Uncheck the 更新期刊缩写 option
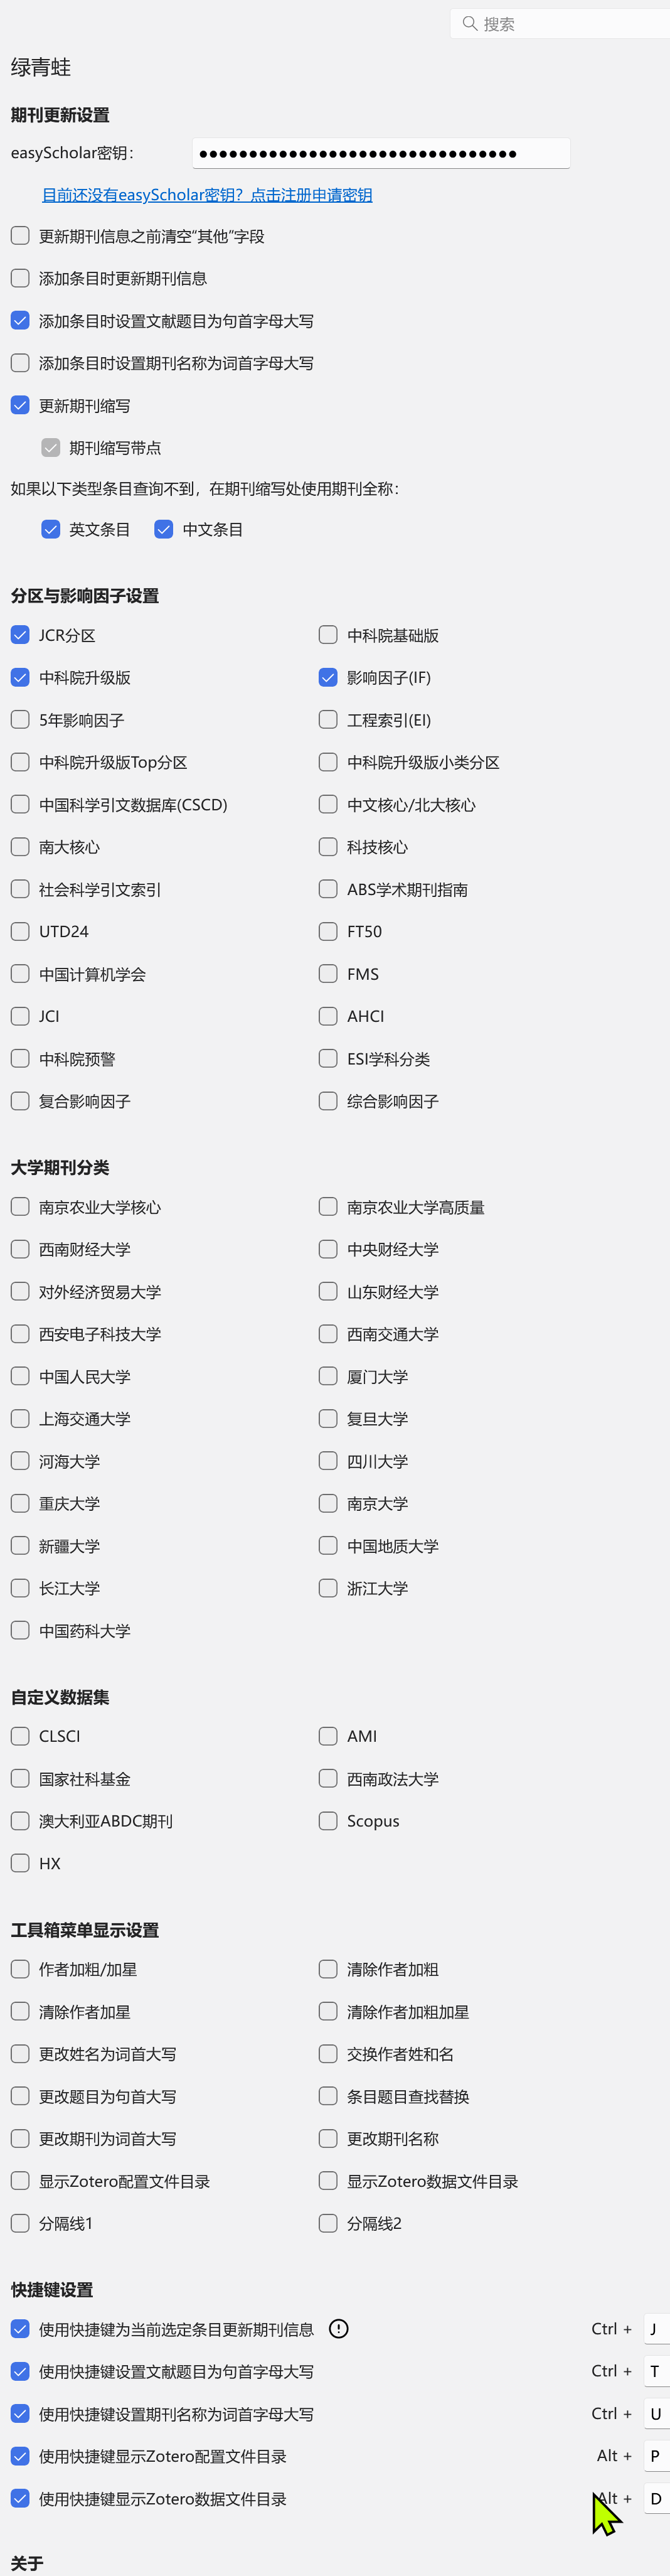Viewport: 670px width, 2576px height. pyautogui.click(x=20, y=405)
